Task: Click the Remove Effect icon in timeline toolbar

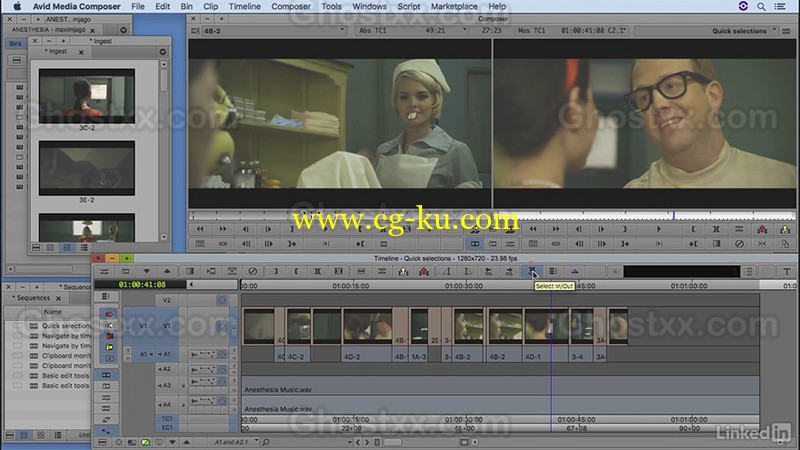Action: pos(253,271)
